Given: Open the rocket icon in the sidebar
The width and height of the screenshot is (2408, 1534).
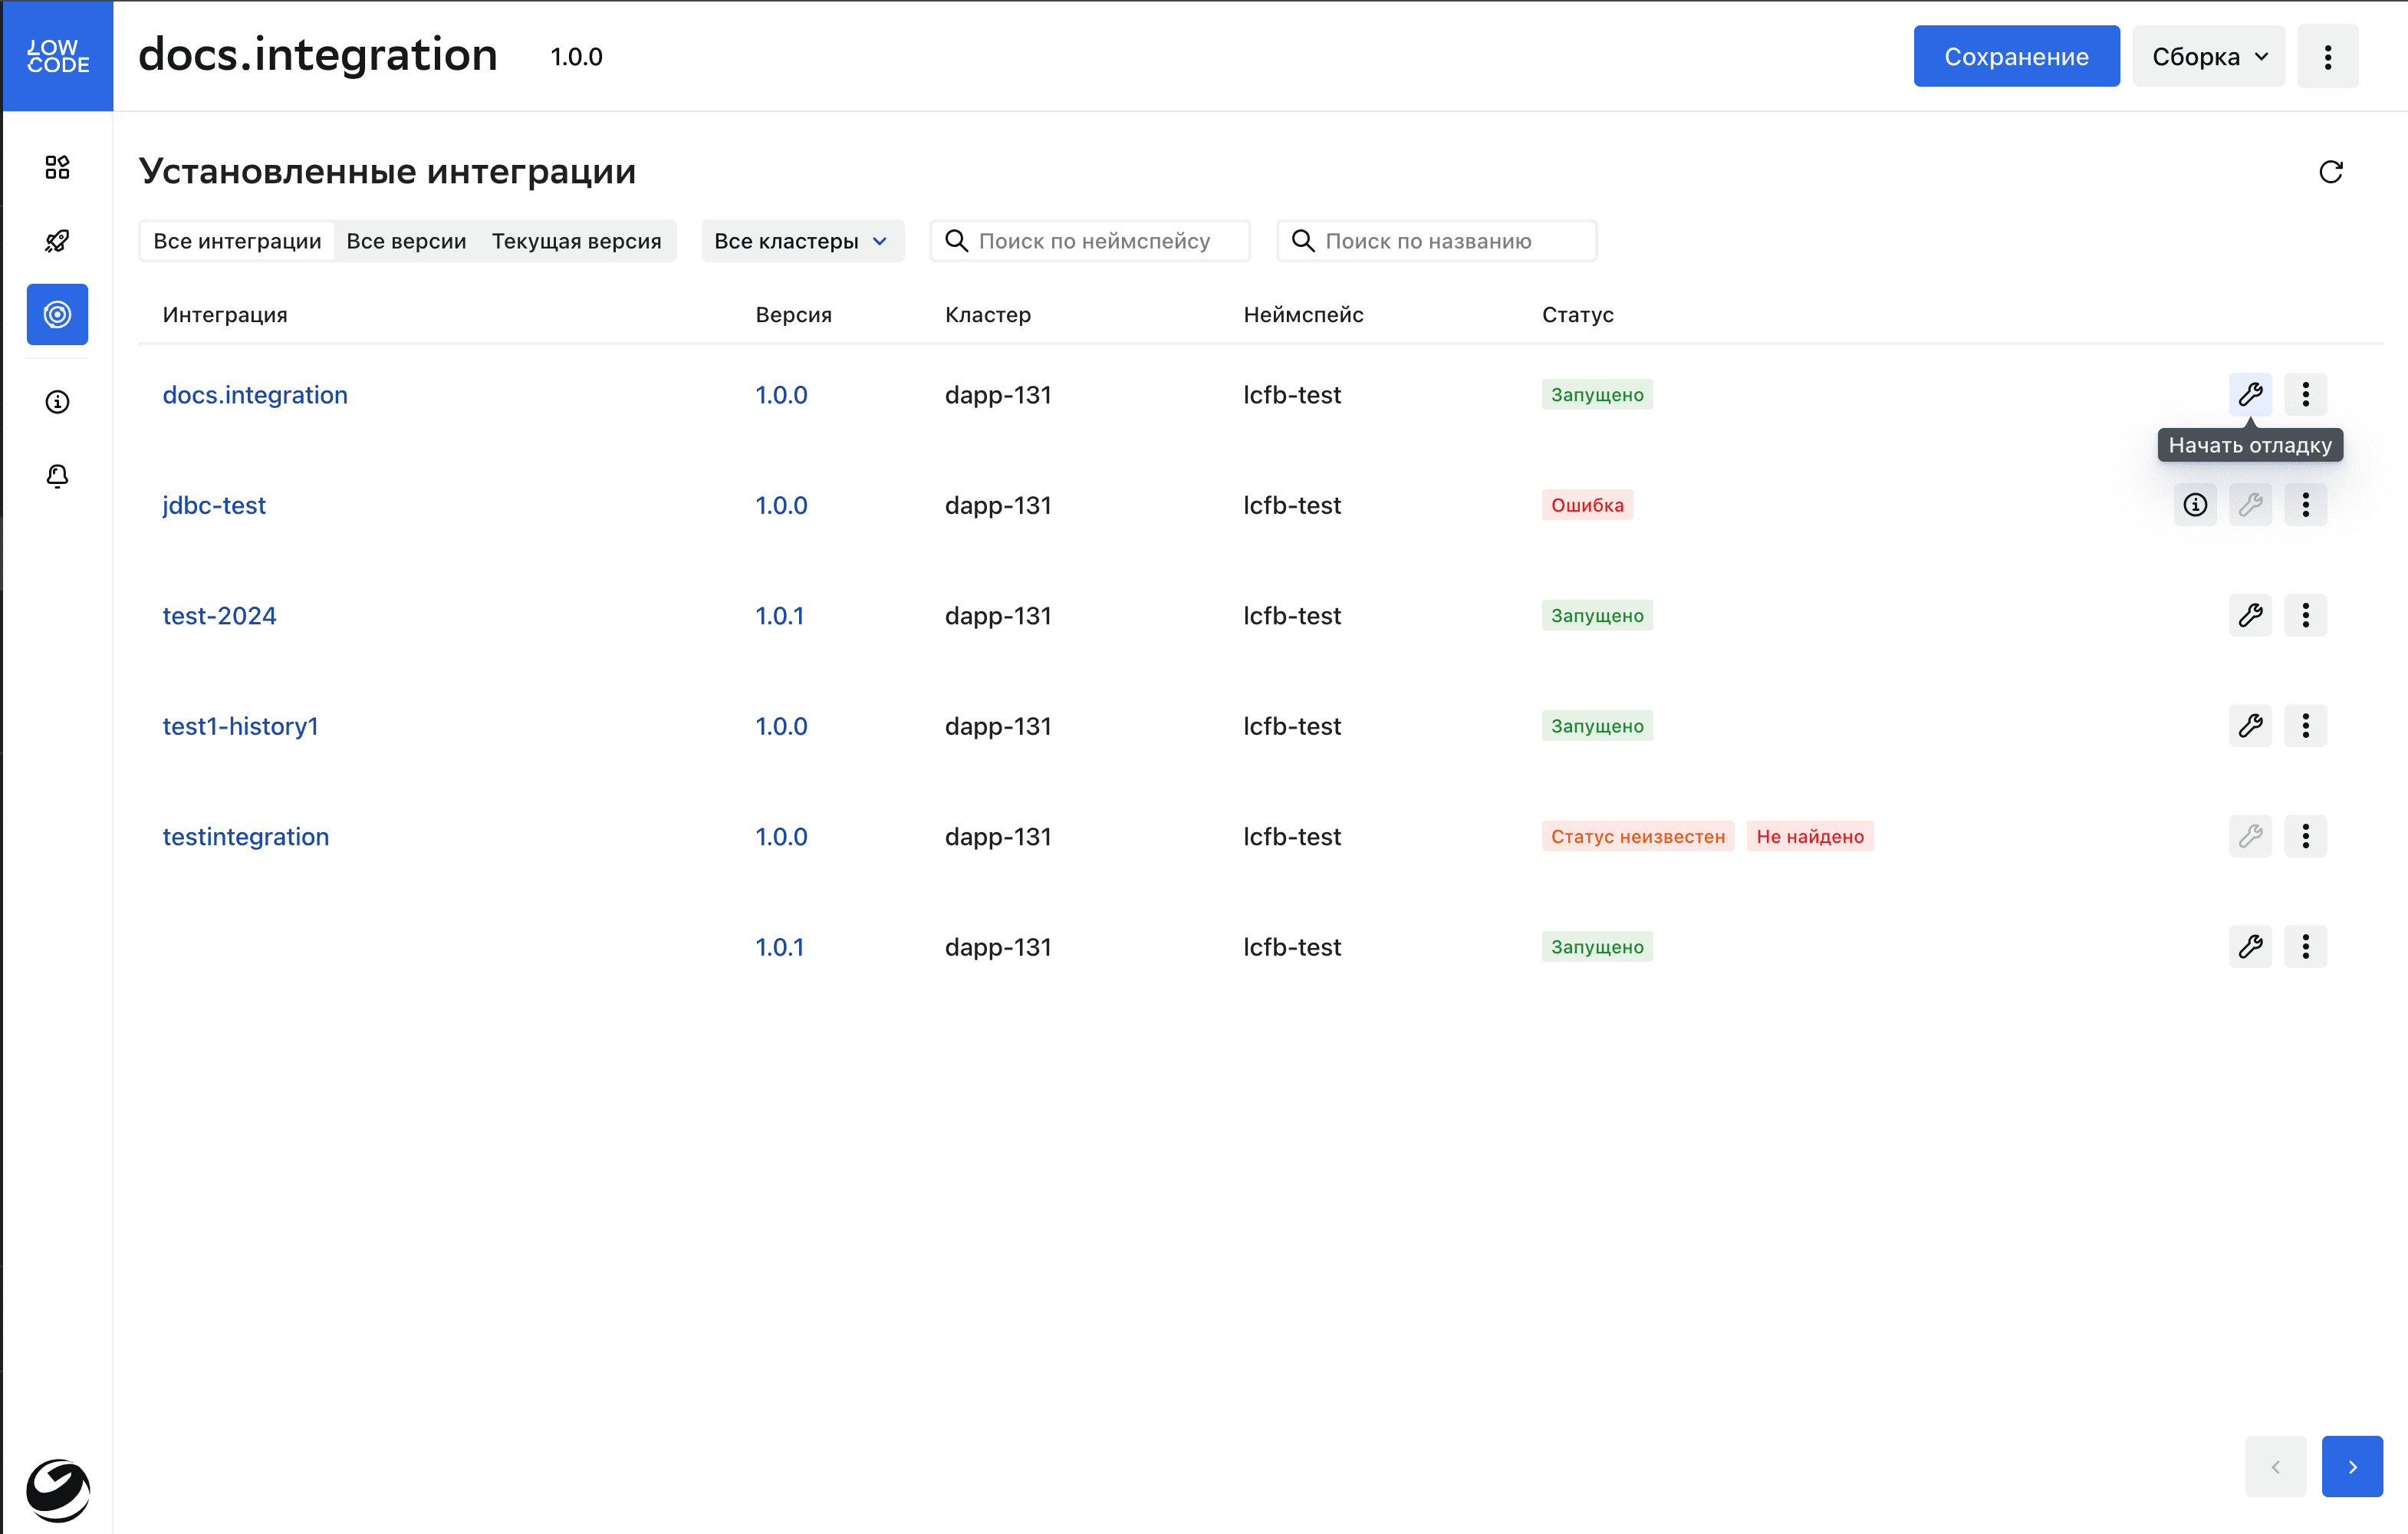Looking at the screenshot, I should (x=57, y=241).
